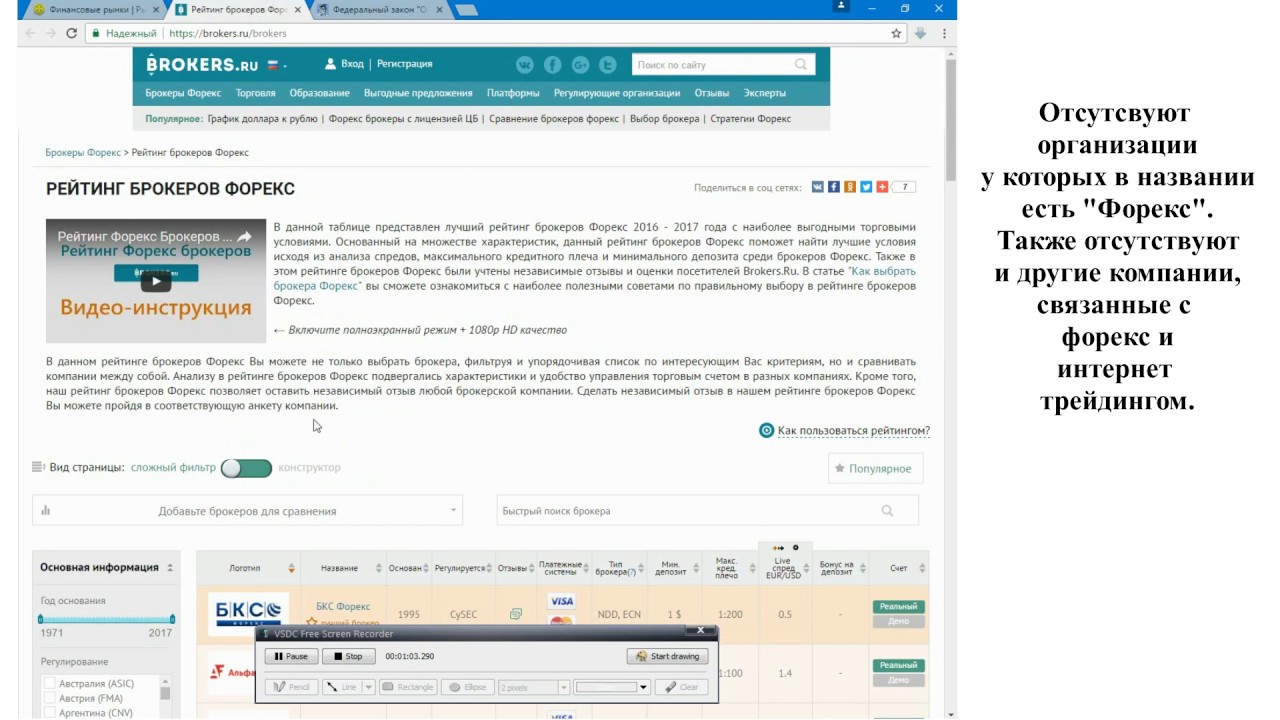Click the site search magnifier icon
1280x720 pixels.
(801, 65)
